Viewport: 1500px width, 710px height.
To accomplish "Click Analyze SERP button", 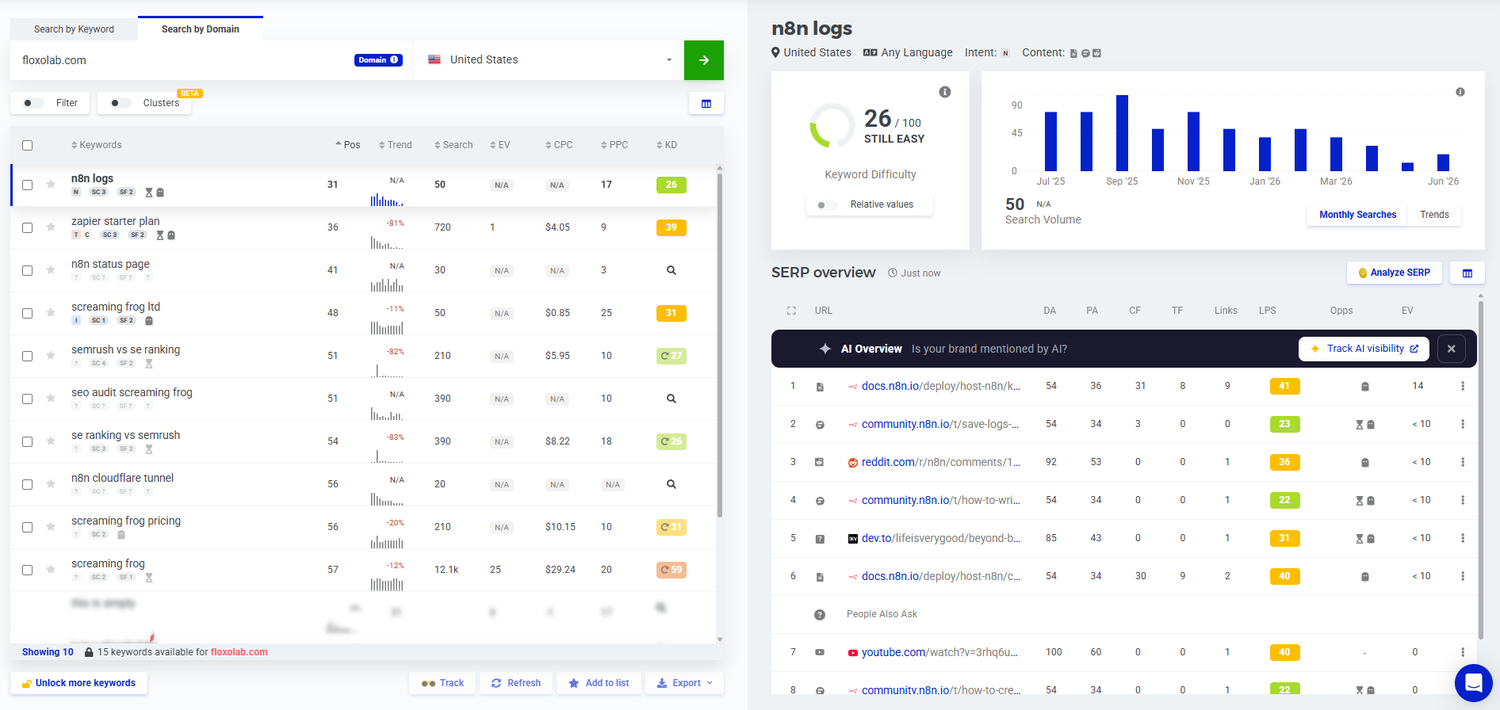I will coord(1394,273).
